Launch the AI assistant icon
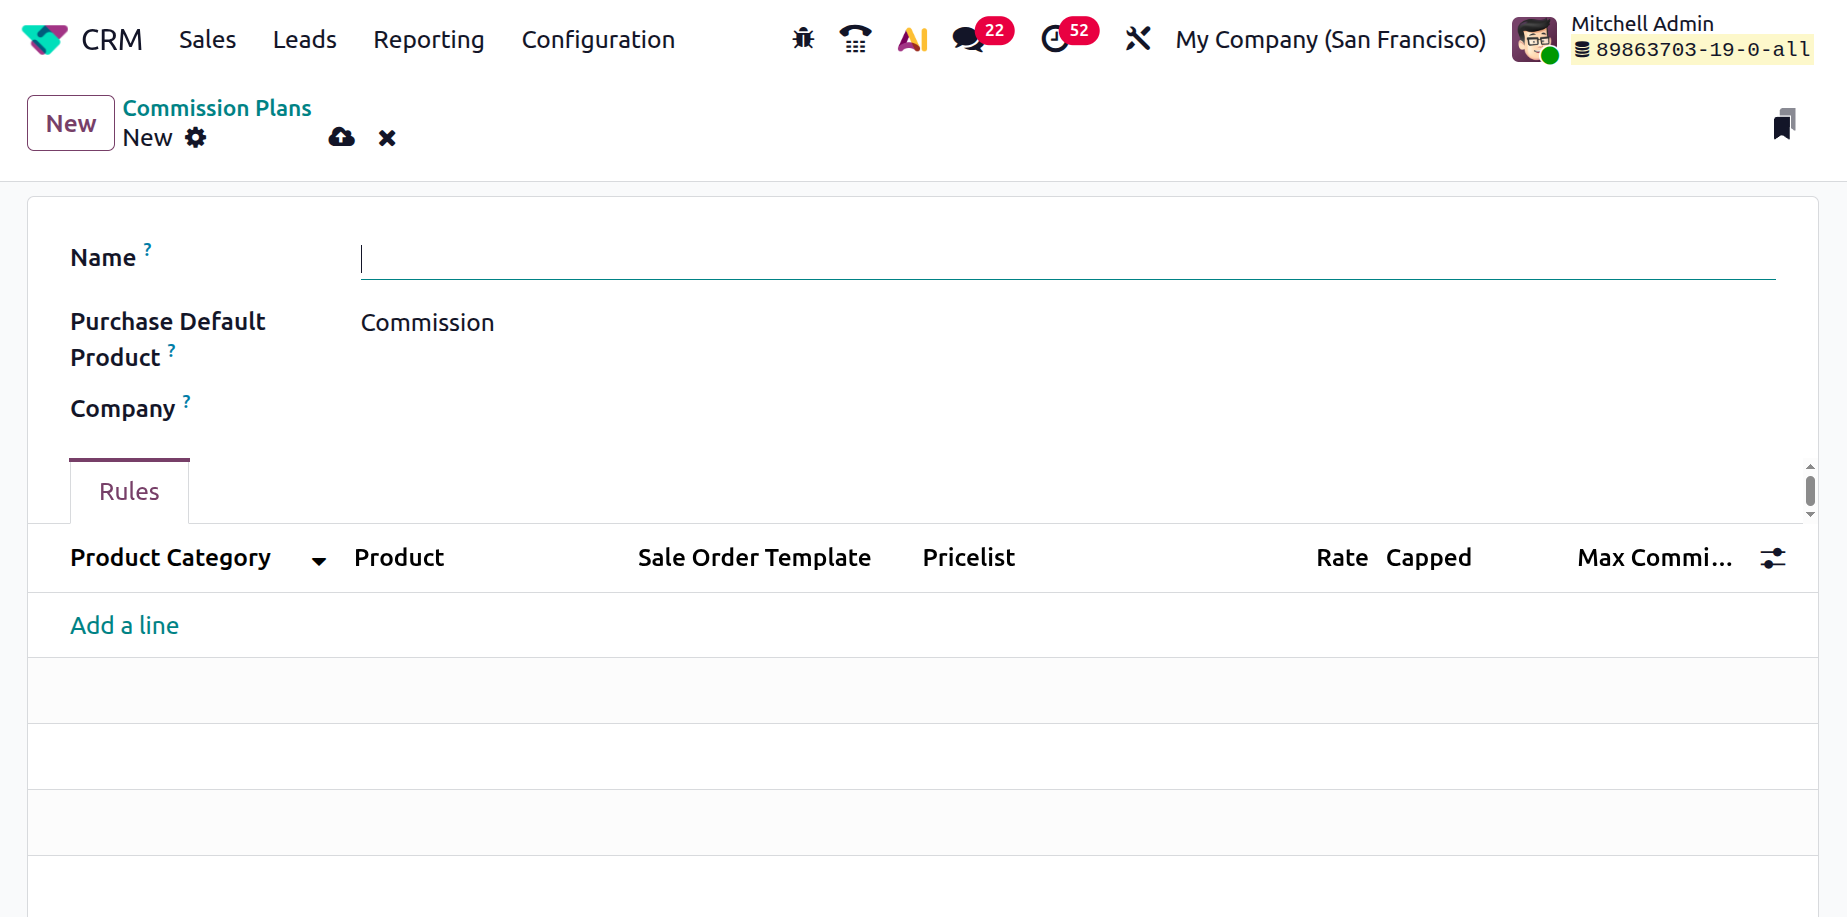Viewport: 1847px width, 917px height. coord(912,39)
